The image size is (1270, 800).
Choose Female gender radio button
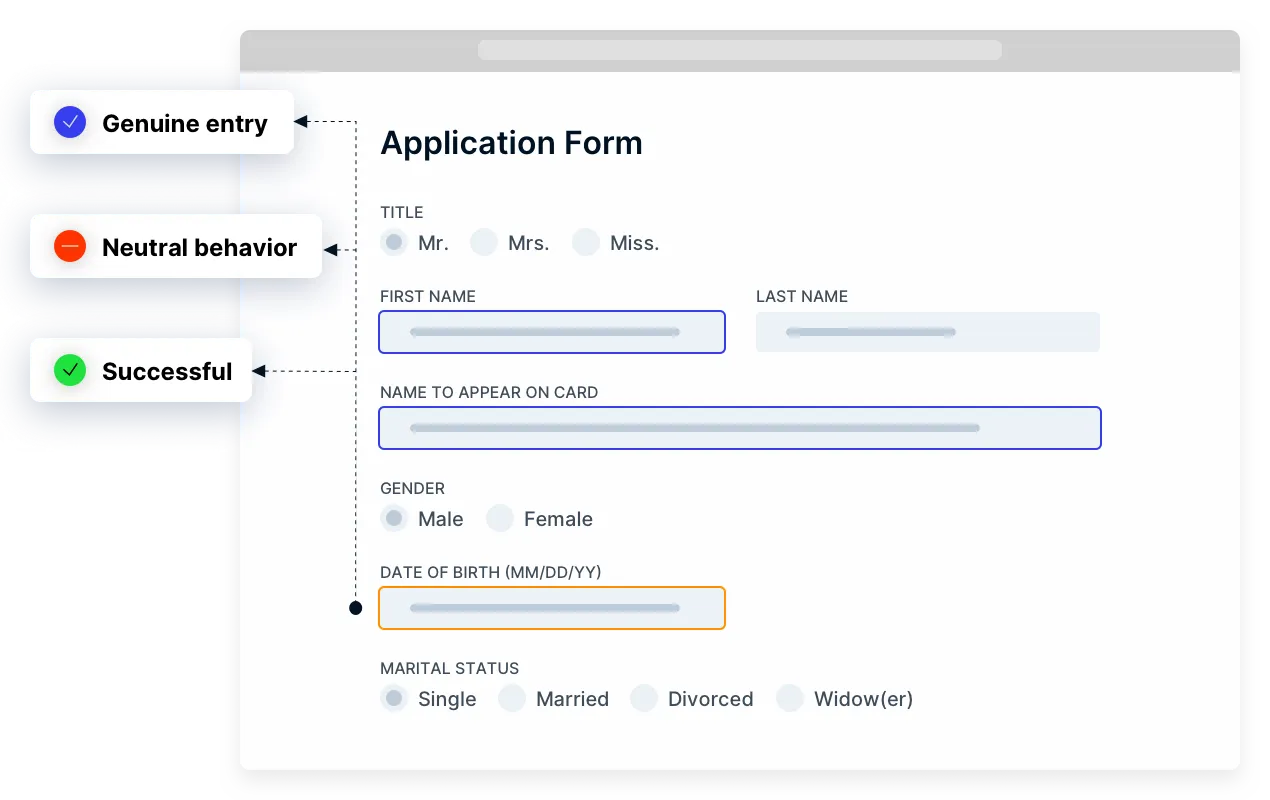[500, 518]
